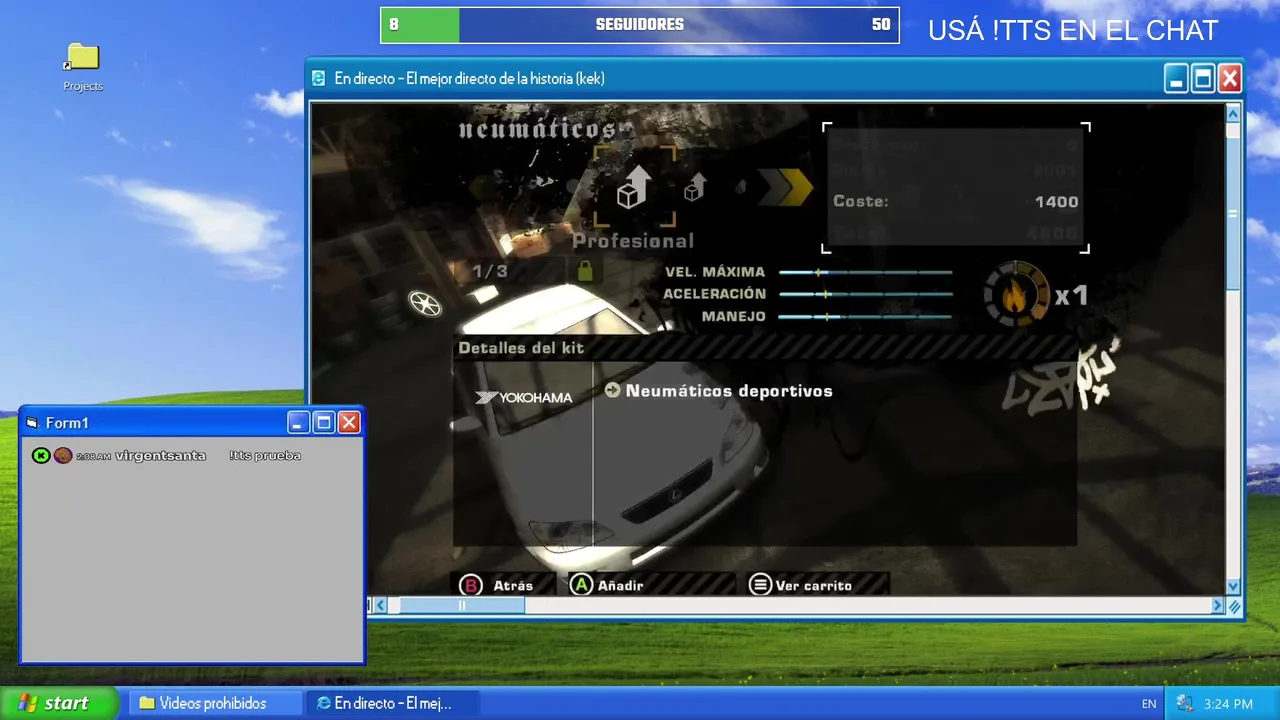This screenshot has width=1280, height=720.
Task: Click the green Kick badge in chat
Action: [x=41, y=455]
